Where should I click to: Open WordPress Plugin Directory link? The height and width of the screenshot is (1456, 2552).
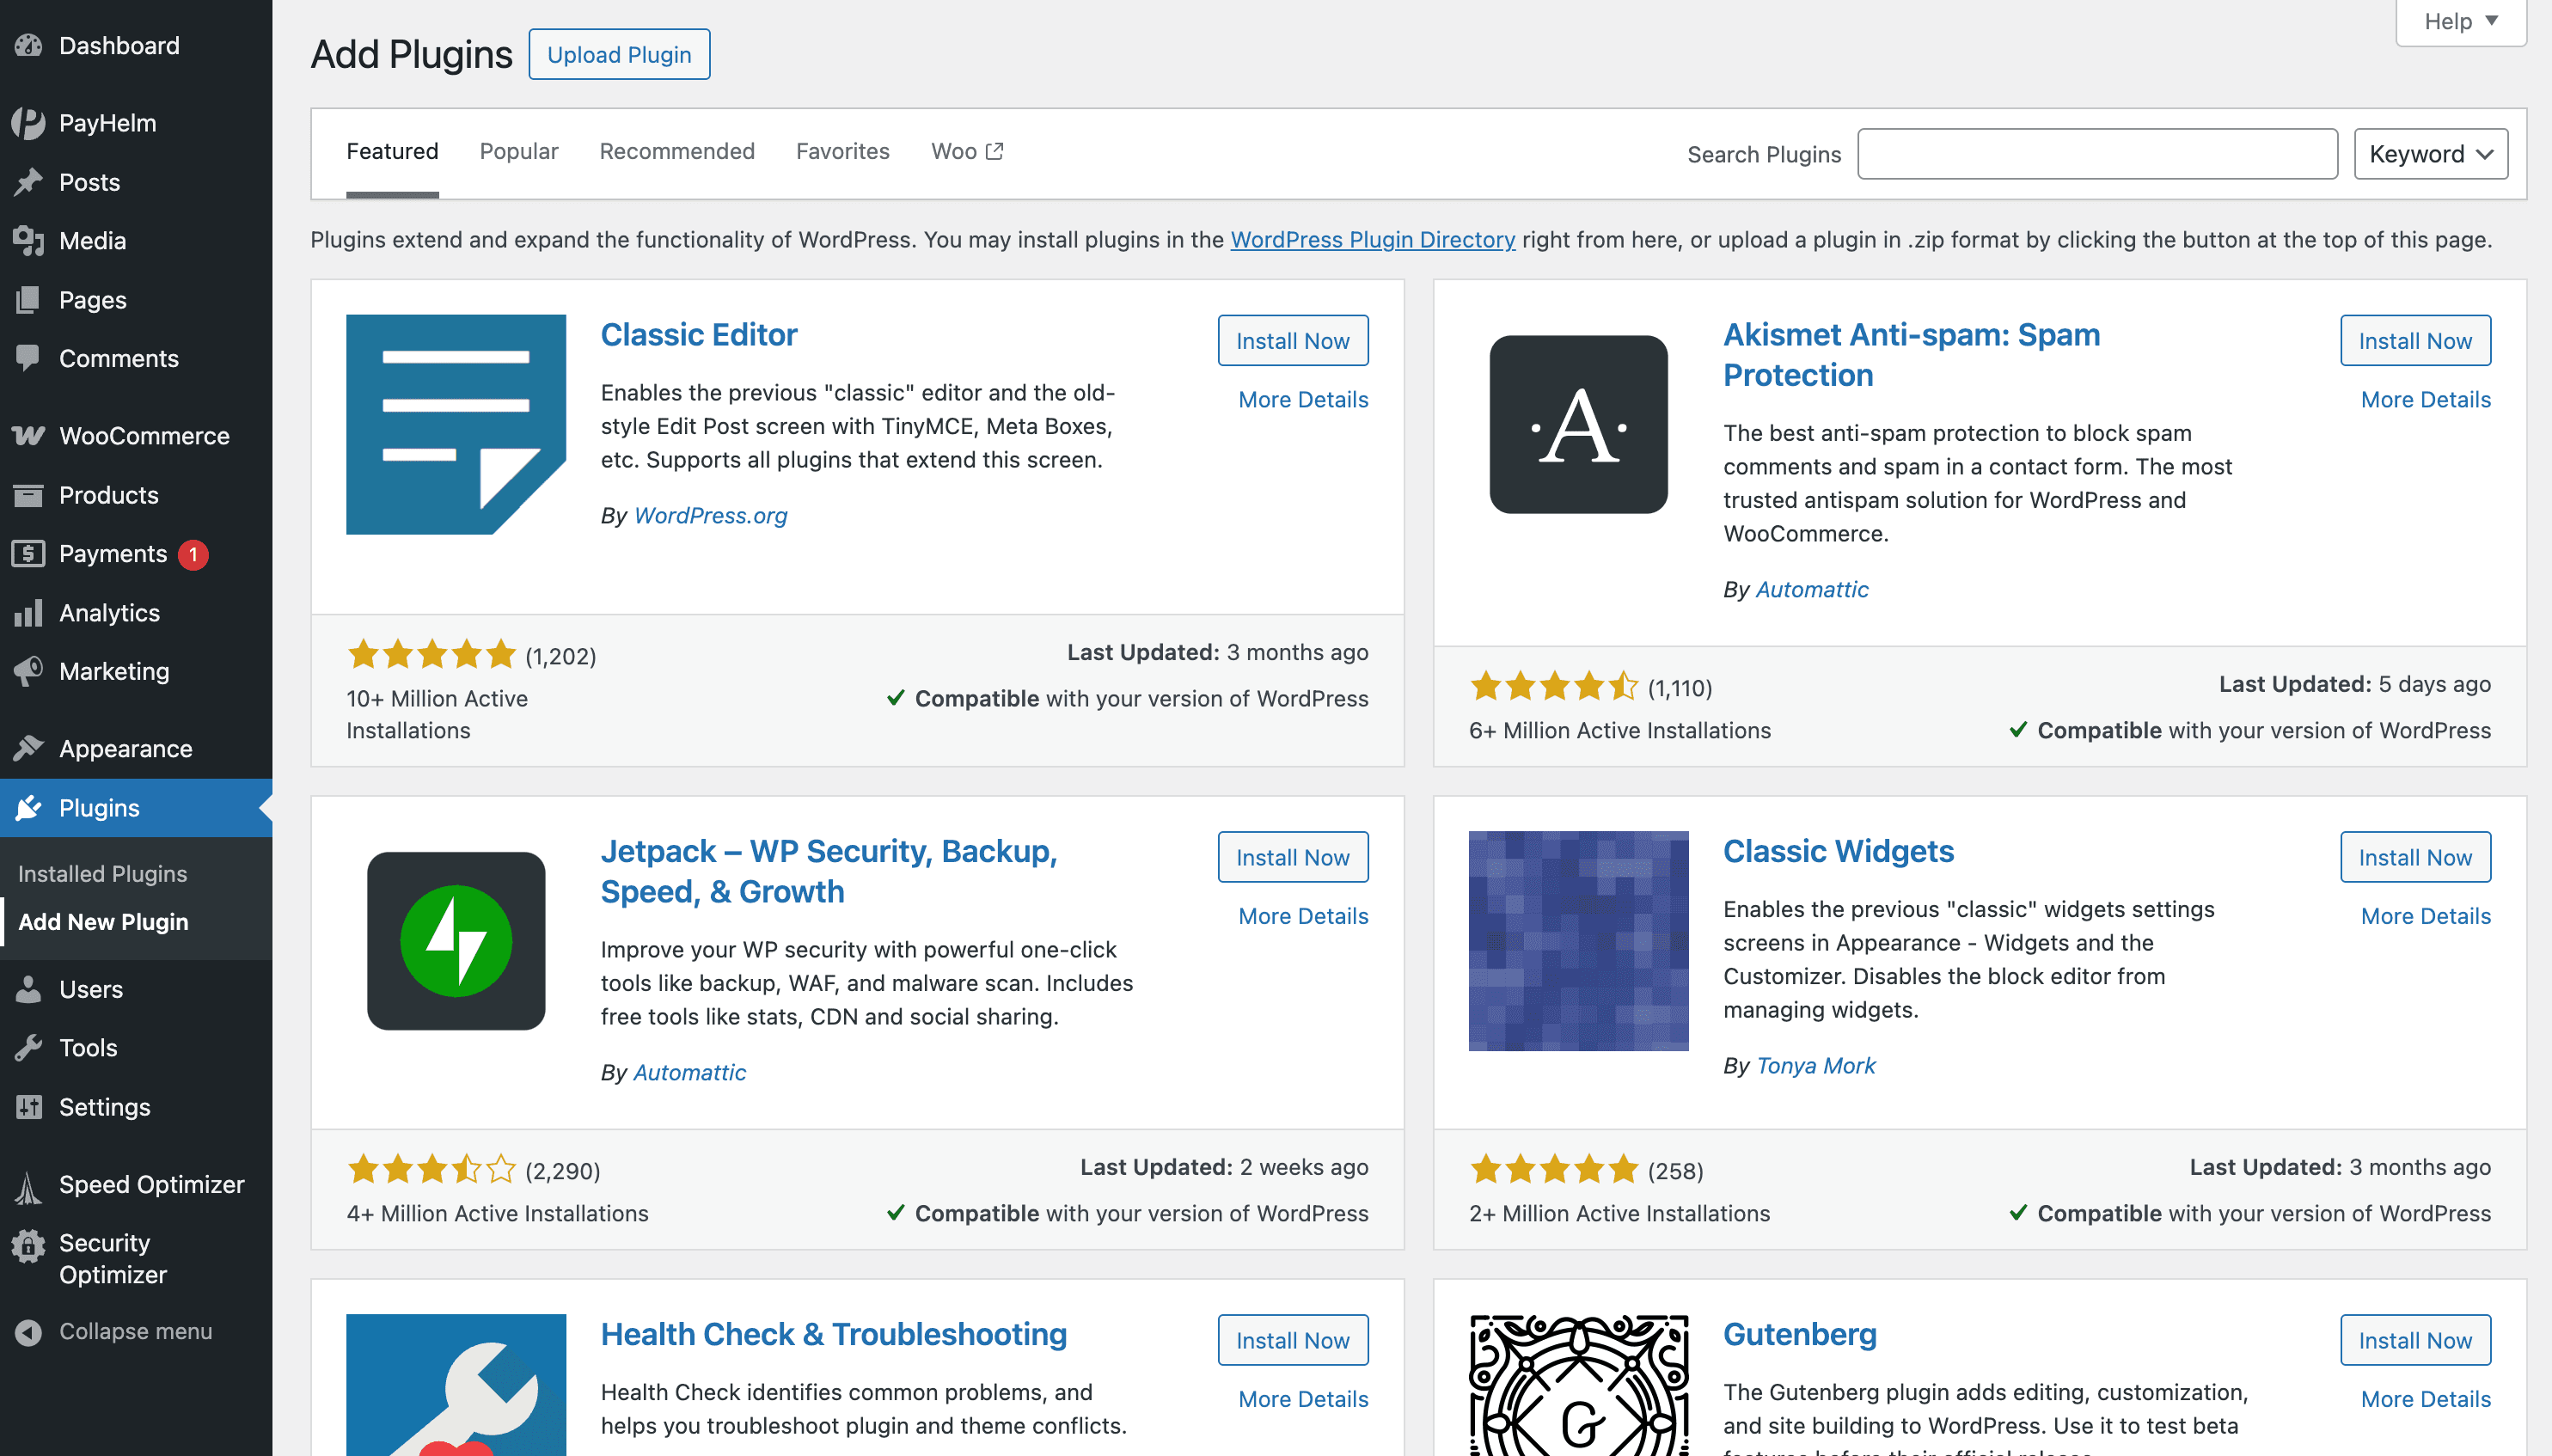point(1372,240)
